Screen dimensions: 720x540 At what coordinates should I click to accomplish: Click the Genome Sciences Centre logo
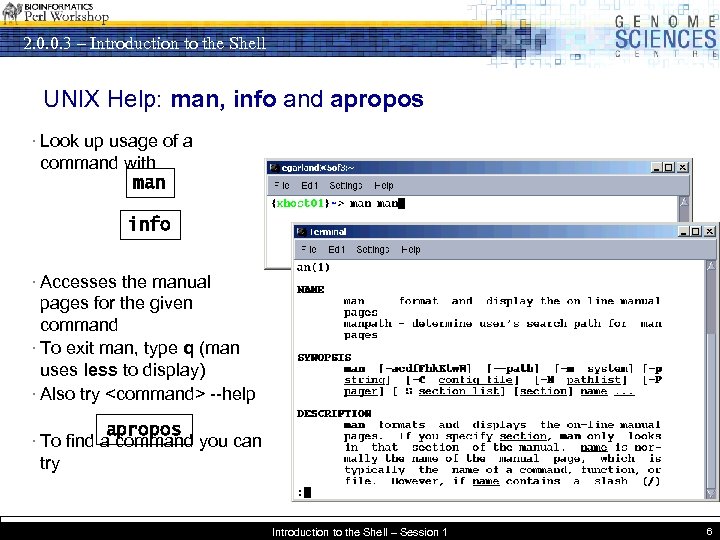(666, 36)
